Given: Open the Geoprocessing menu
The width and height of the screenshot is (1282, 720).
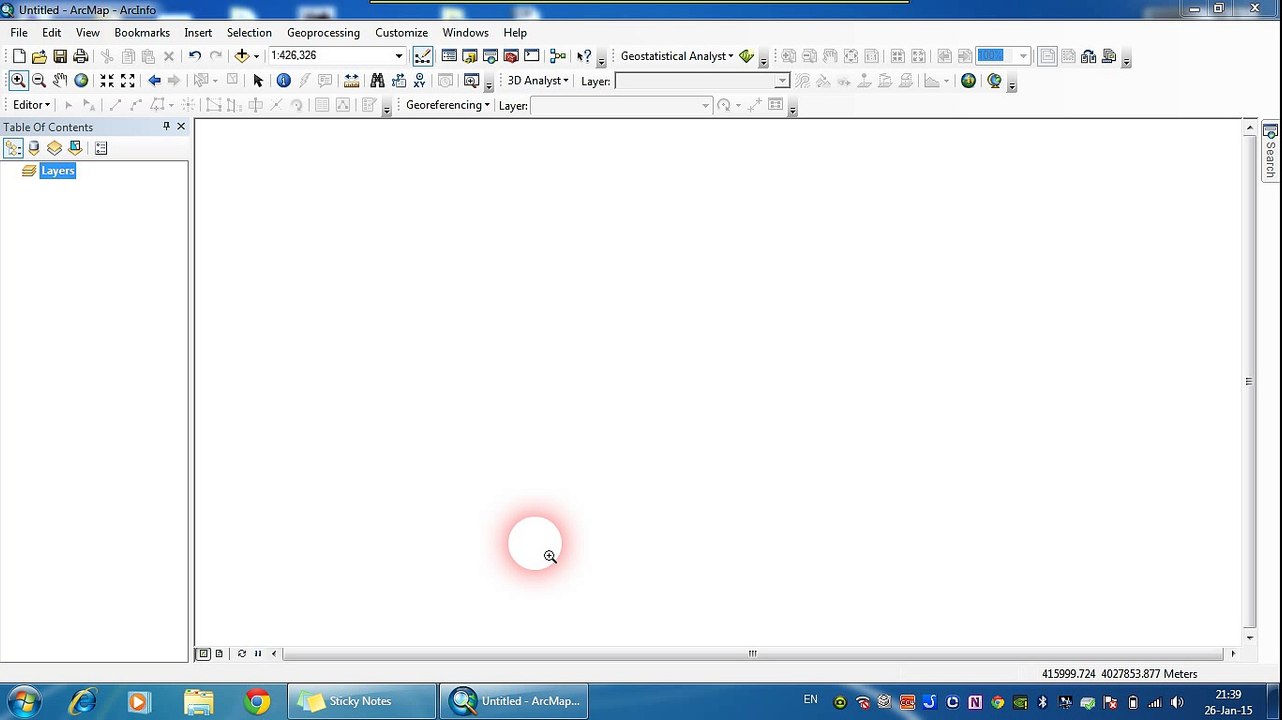Looking at the screenshot, I should 323,32.
